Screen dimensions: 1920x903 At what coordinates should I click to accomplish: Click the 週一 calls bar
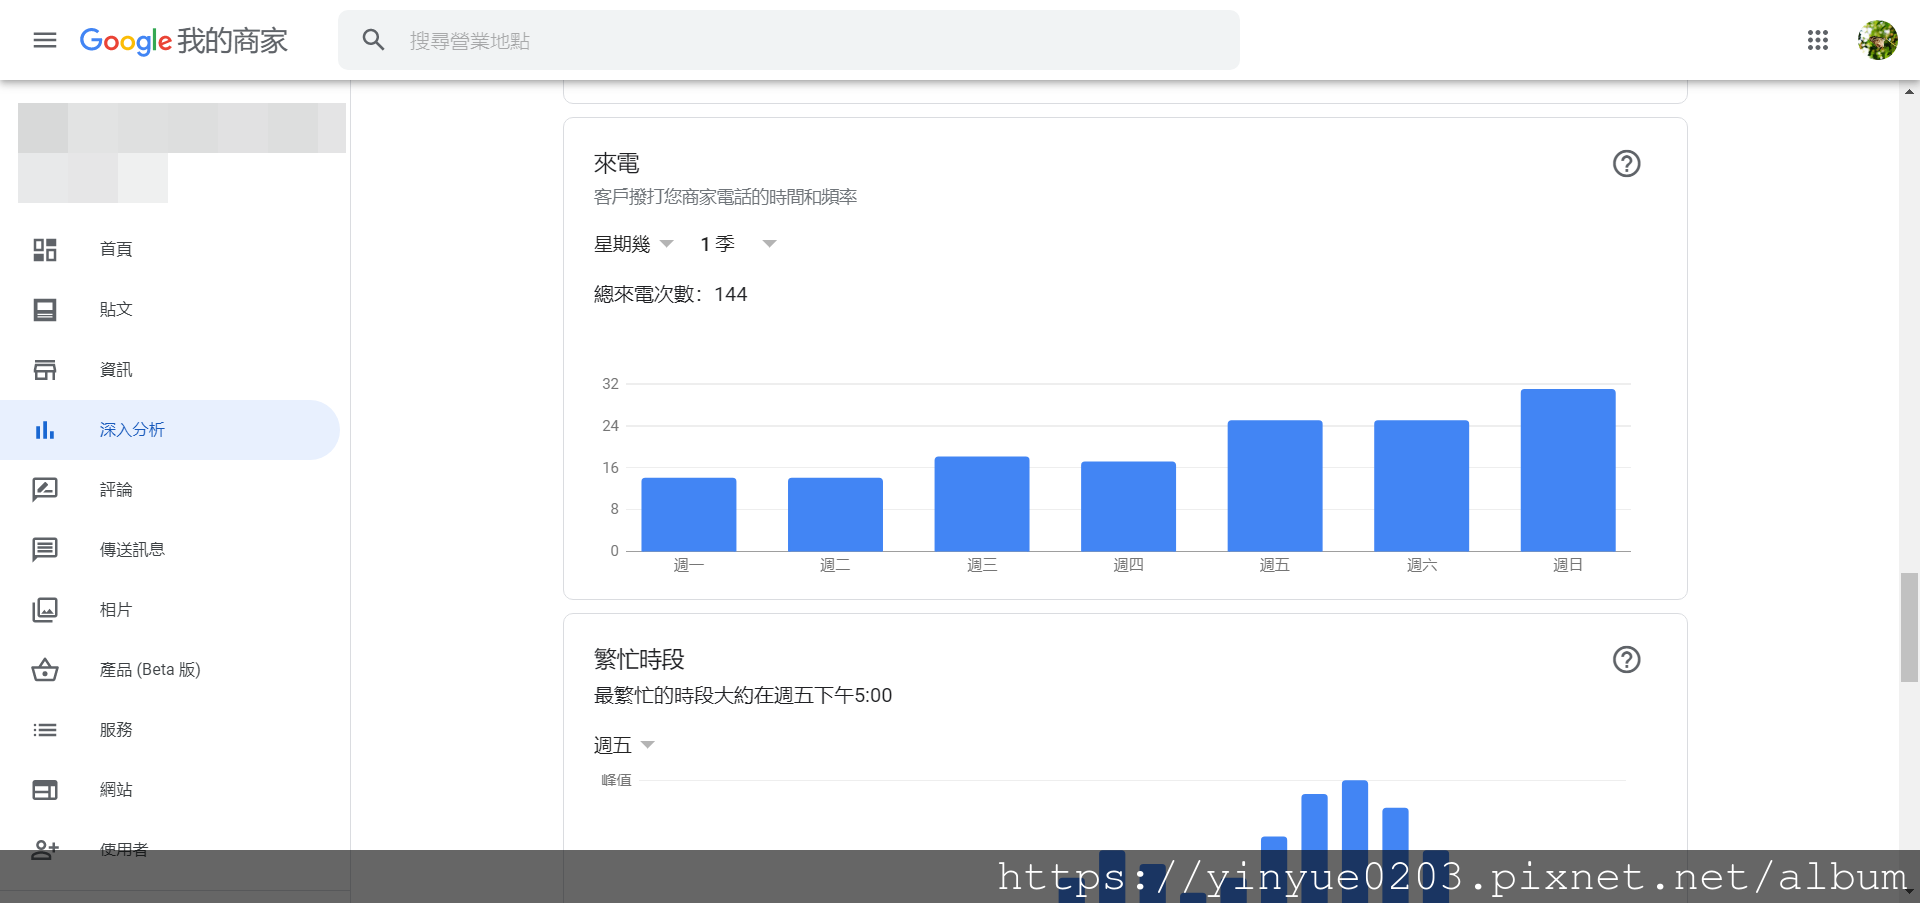pos(689,514)
